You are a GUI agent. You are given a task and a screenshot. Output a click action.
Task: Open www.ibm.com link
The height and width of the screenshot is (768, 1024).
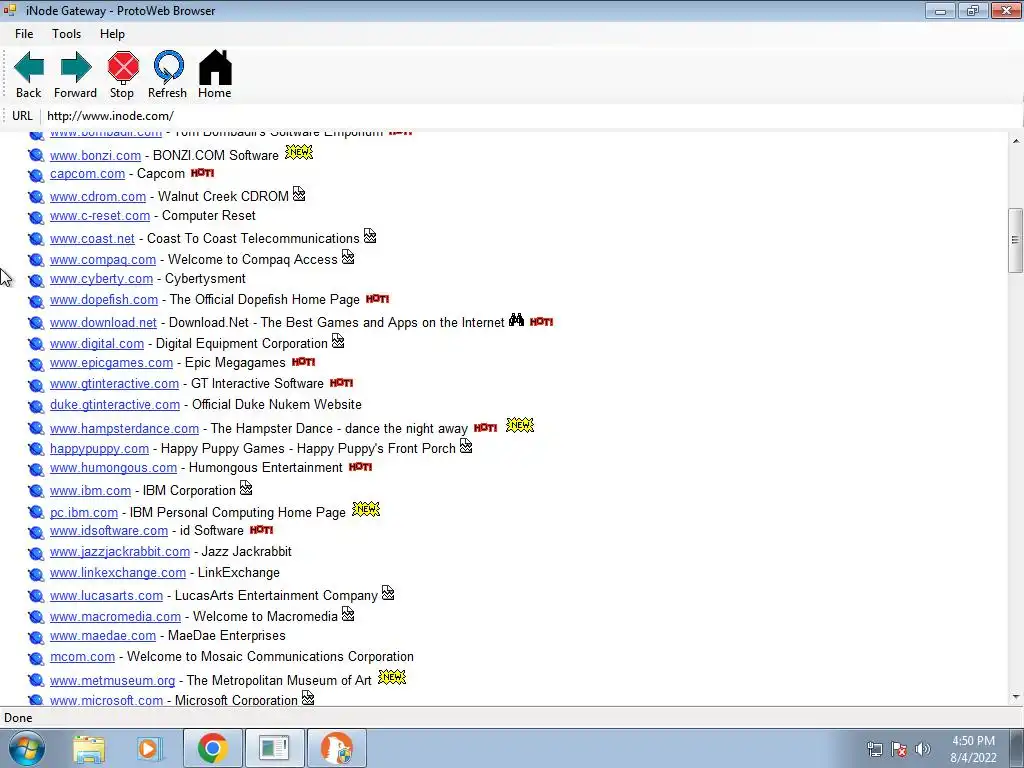click(x=90, y=490)
